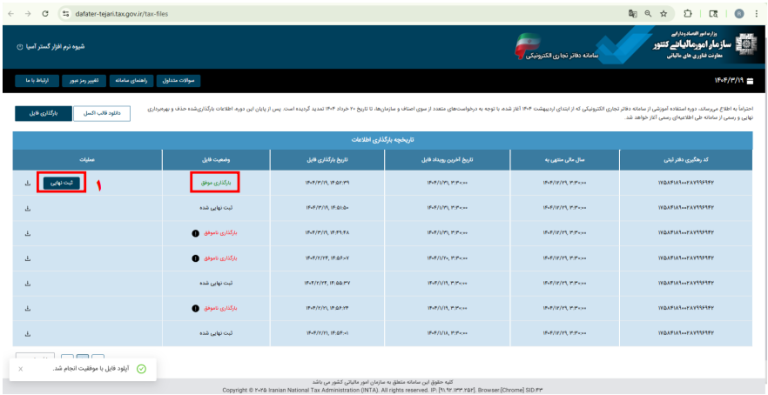768x395 pixels.
Task: Click the ثبت نهایی button
Action: [x=62, y=182]
